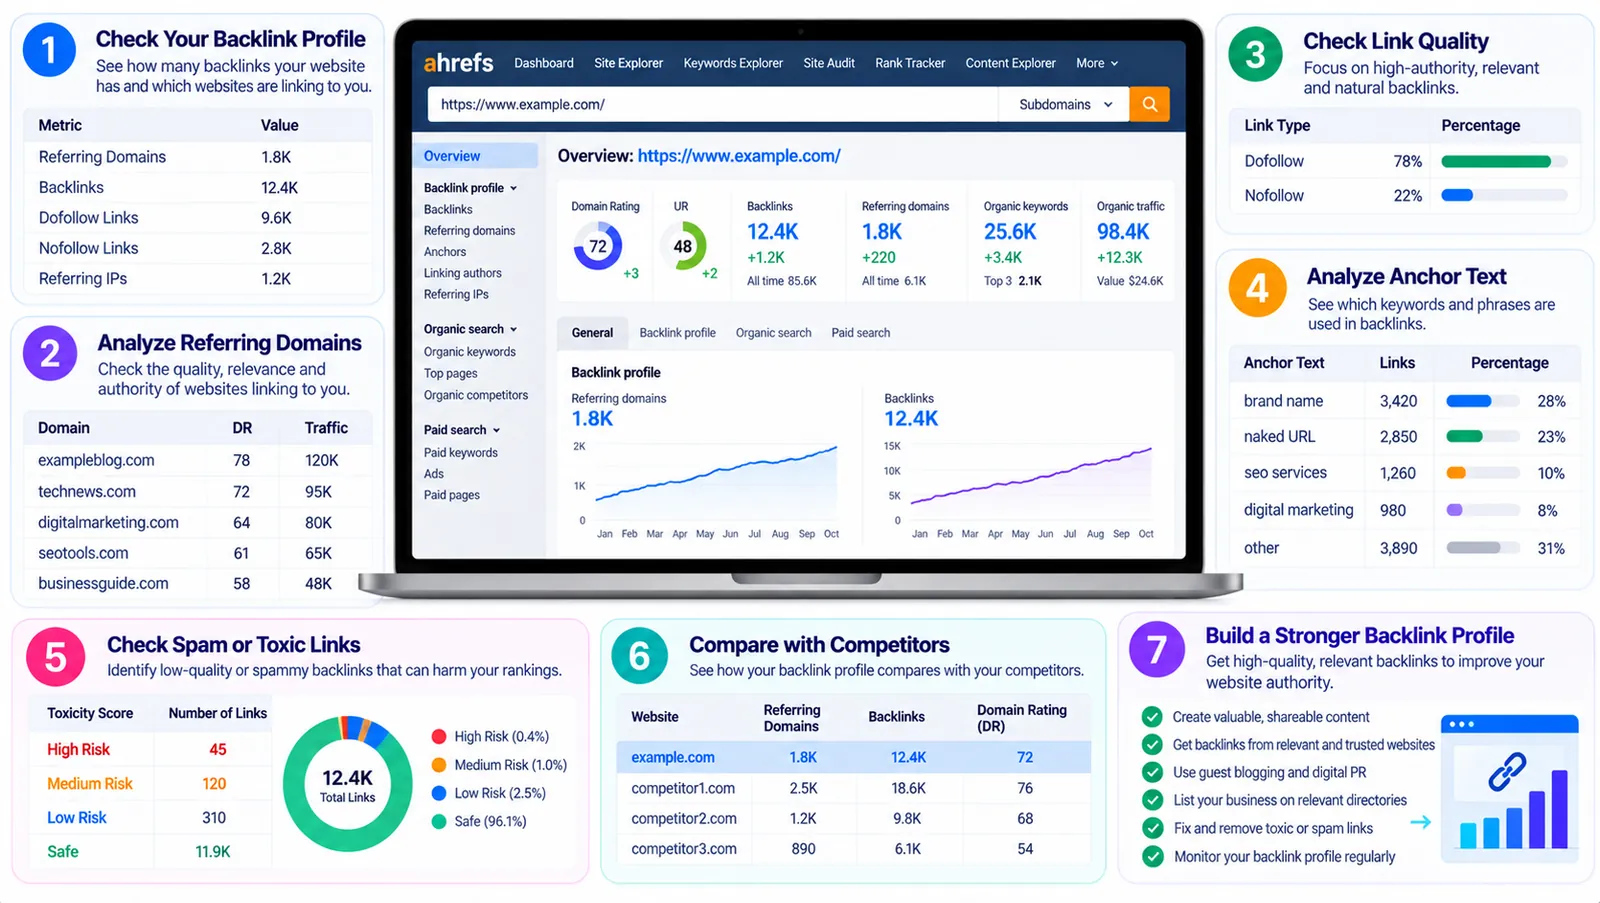Collapse the Paid search sidebar section
This screenshot has height=903, width=1600.
coord(462,430)
